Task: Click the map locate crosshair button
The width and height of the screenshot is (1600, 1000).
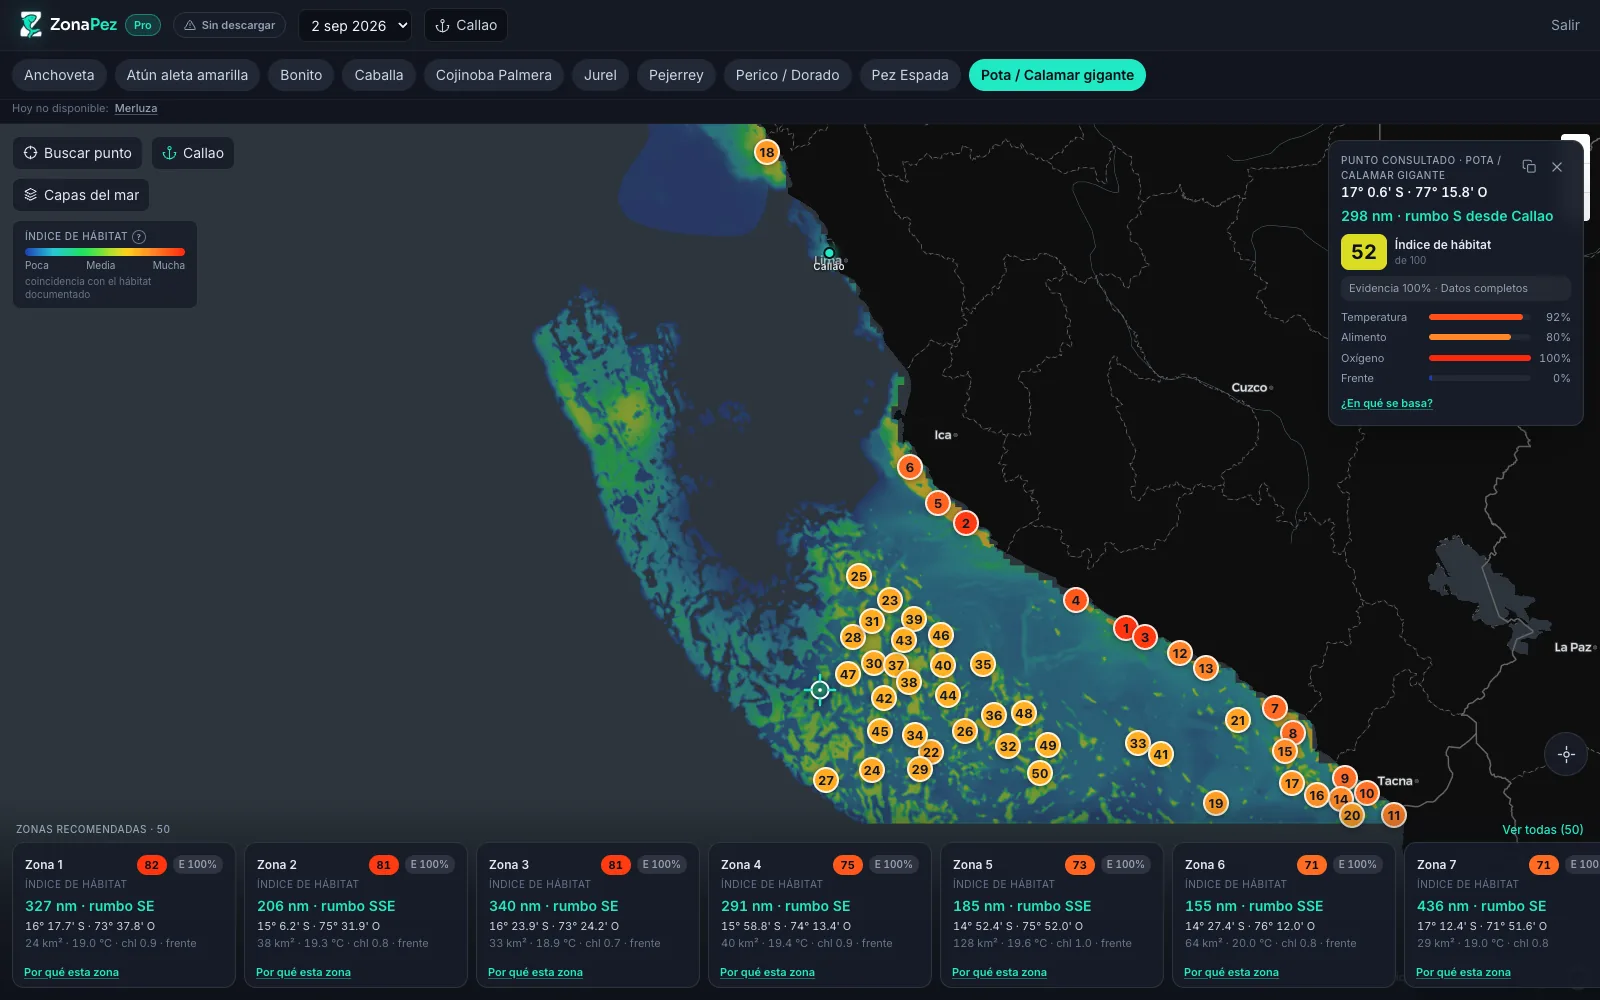Action: (1566, 754)
